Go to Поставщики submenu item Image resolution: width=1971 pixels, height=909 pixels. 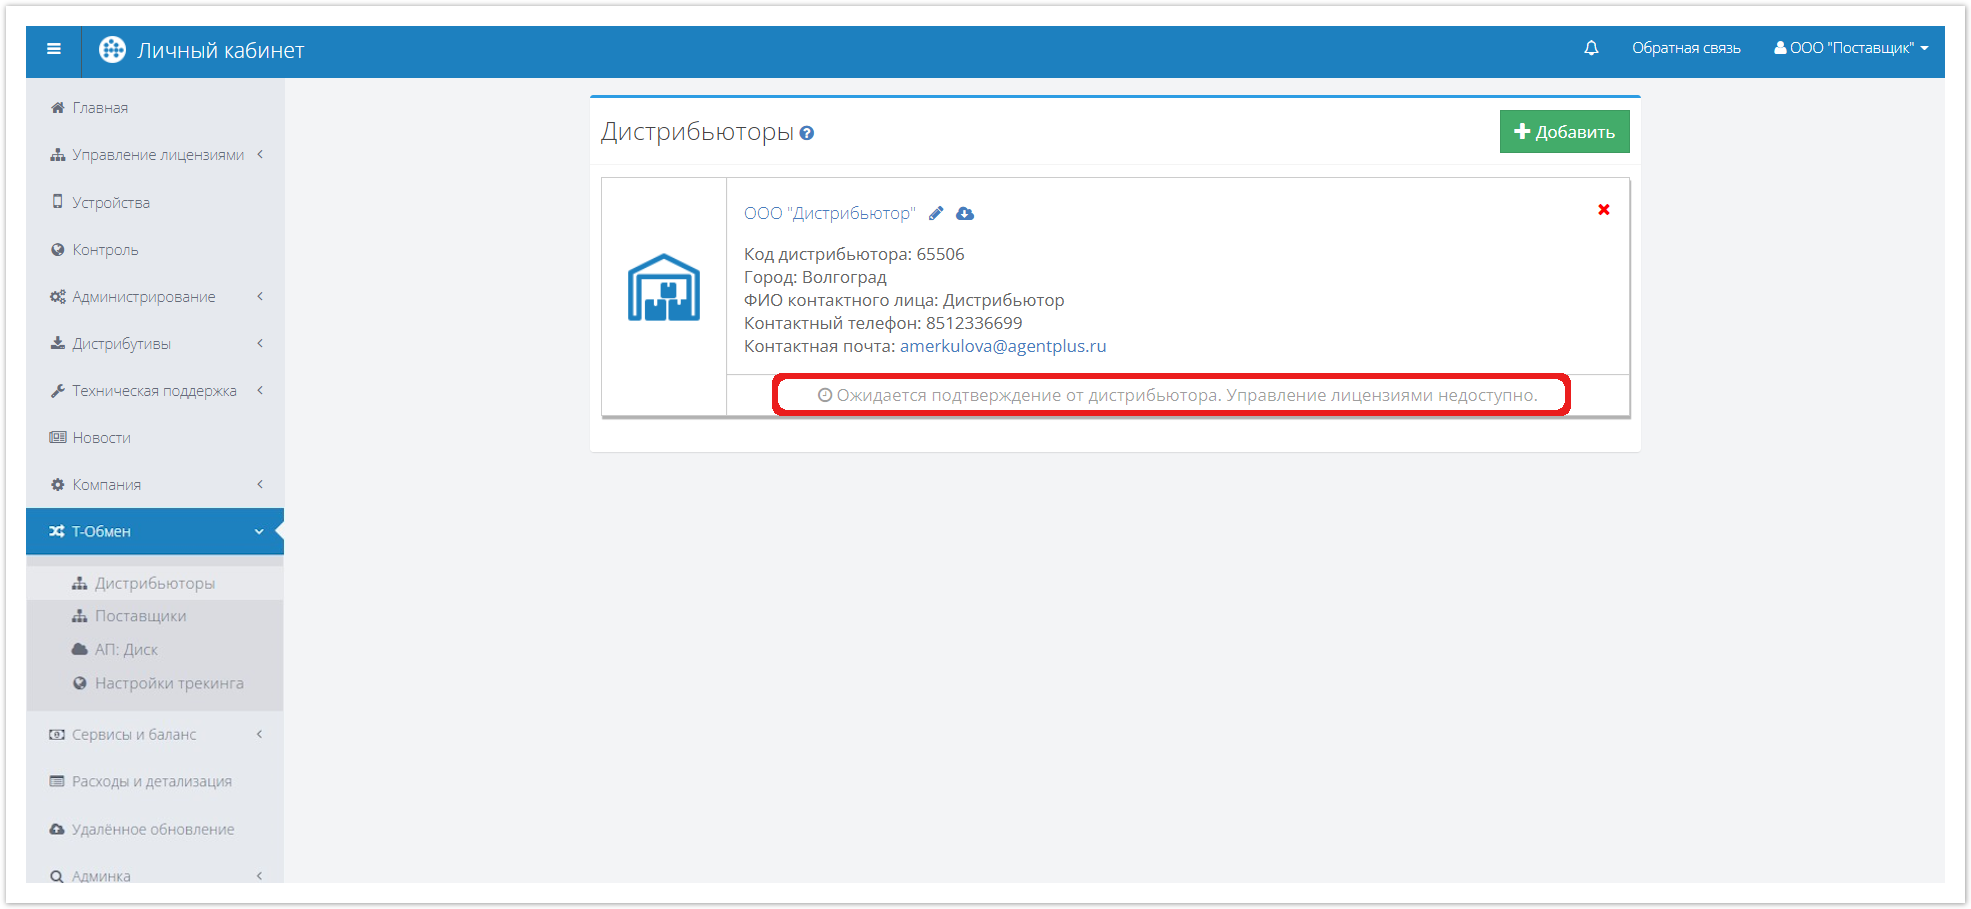140,616
